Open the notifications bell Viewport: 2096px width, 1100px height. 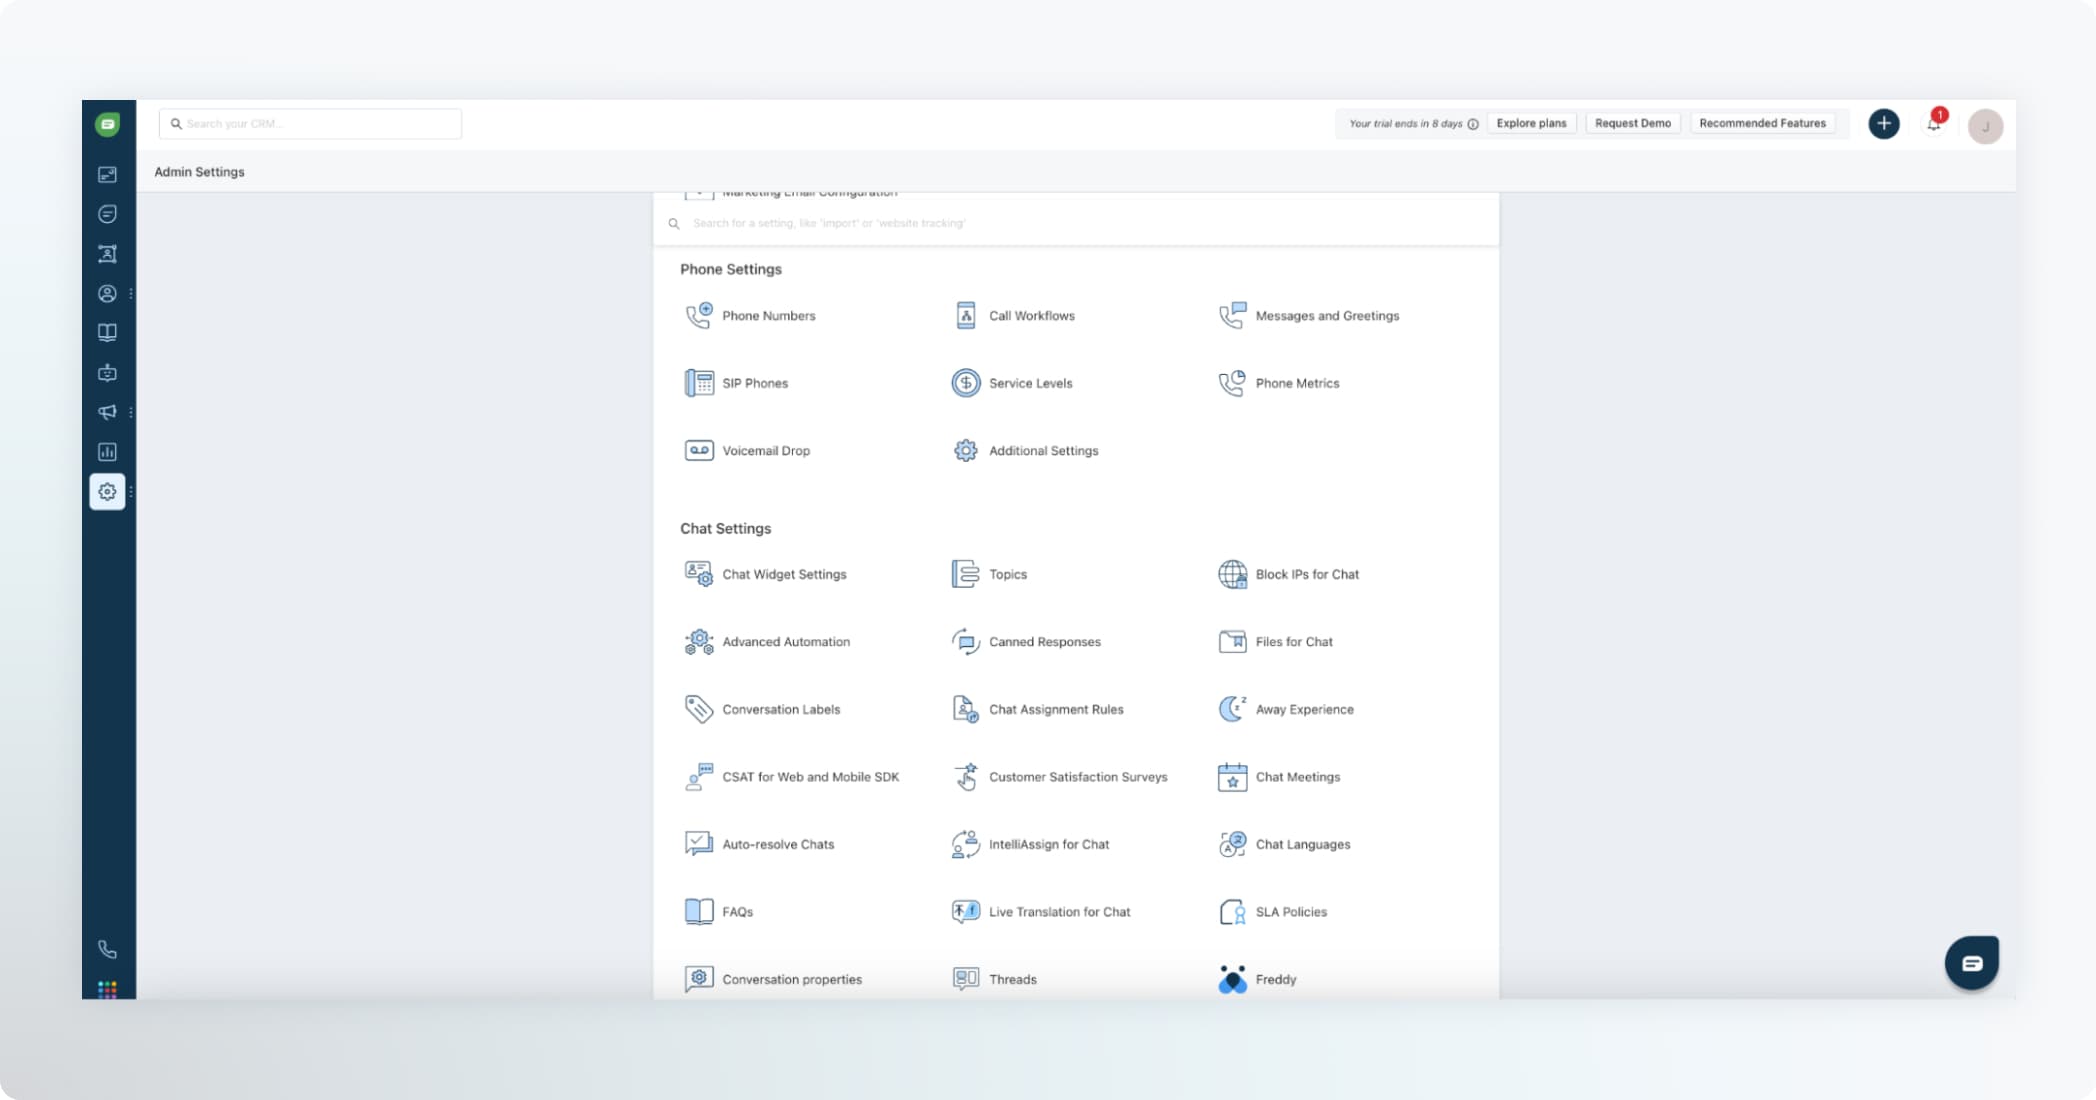(1934, 123)
